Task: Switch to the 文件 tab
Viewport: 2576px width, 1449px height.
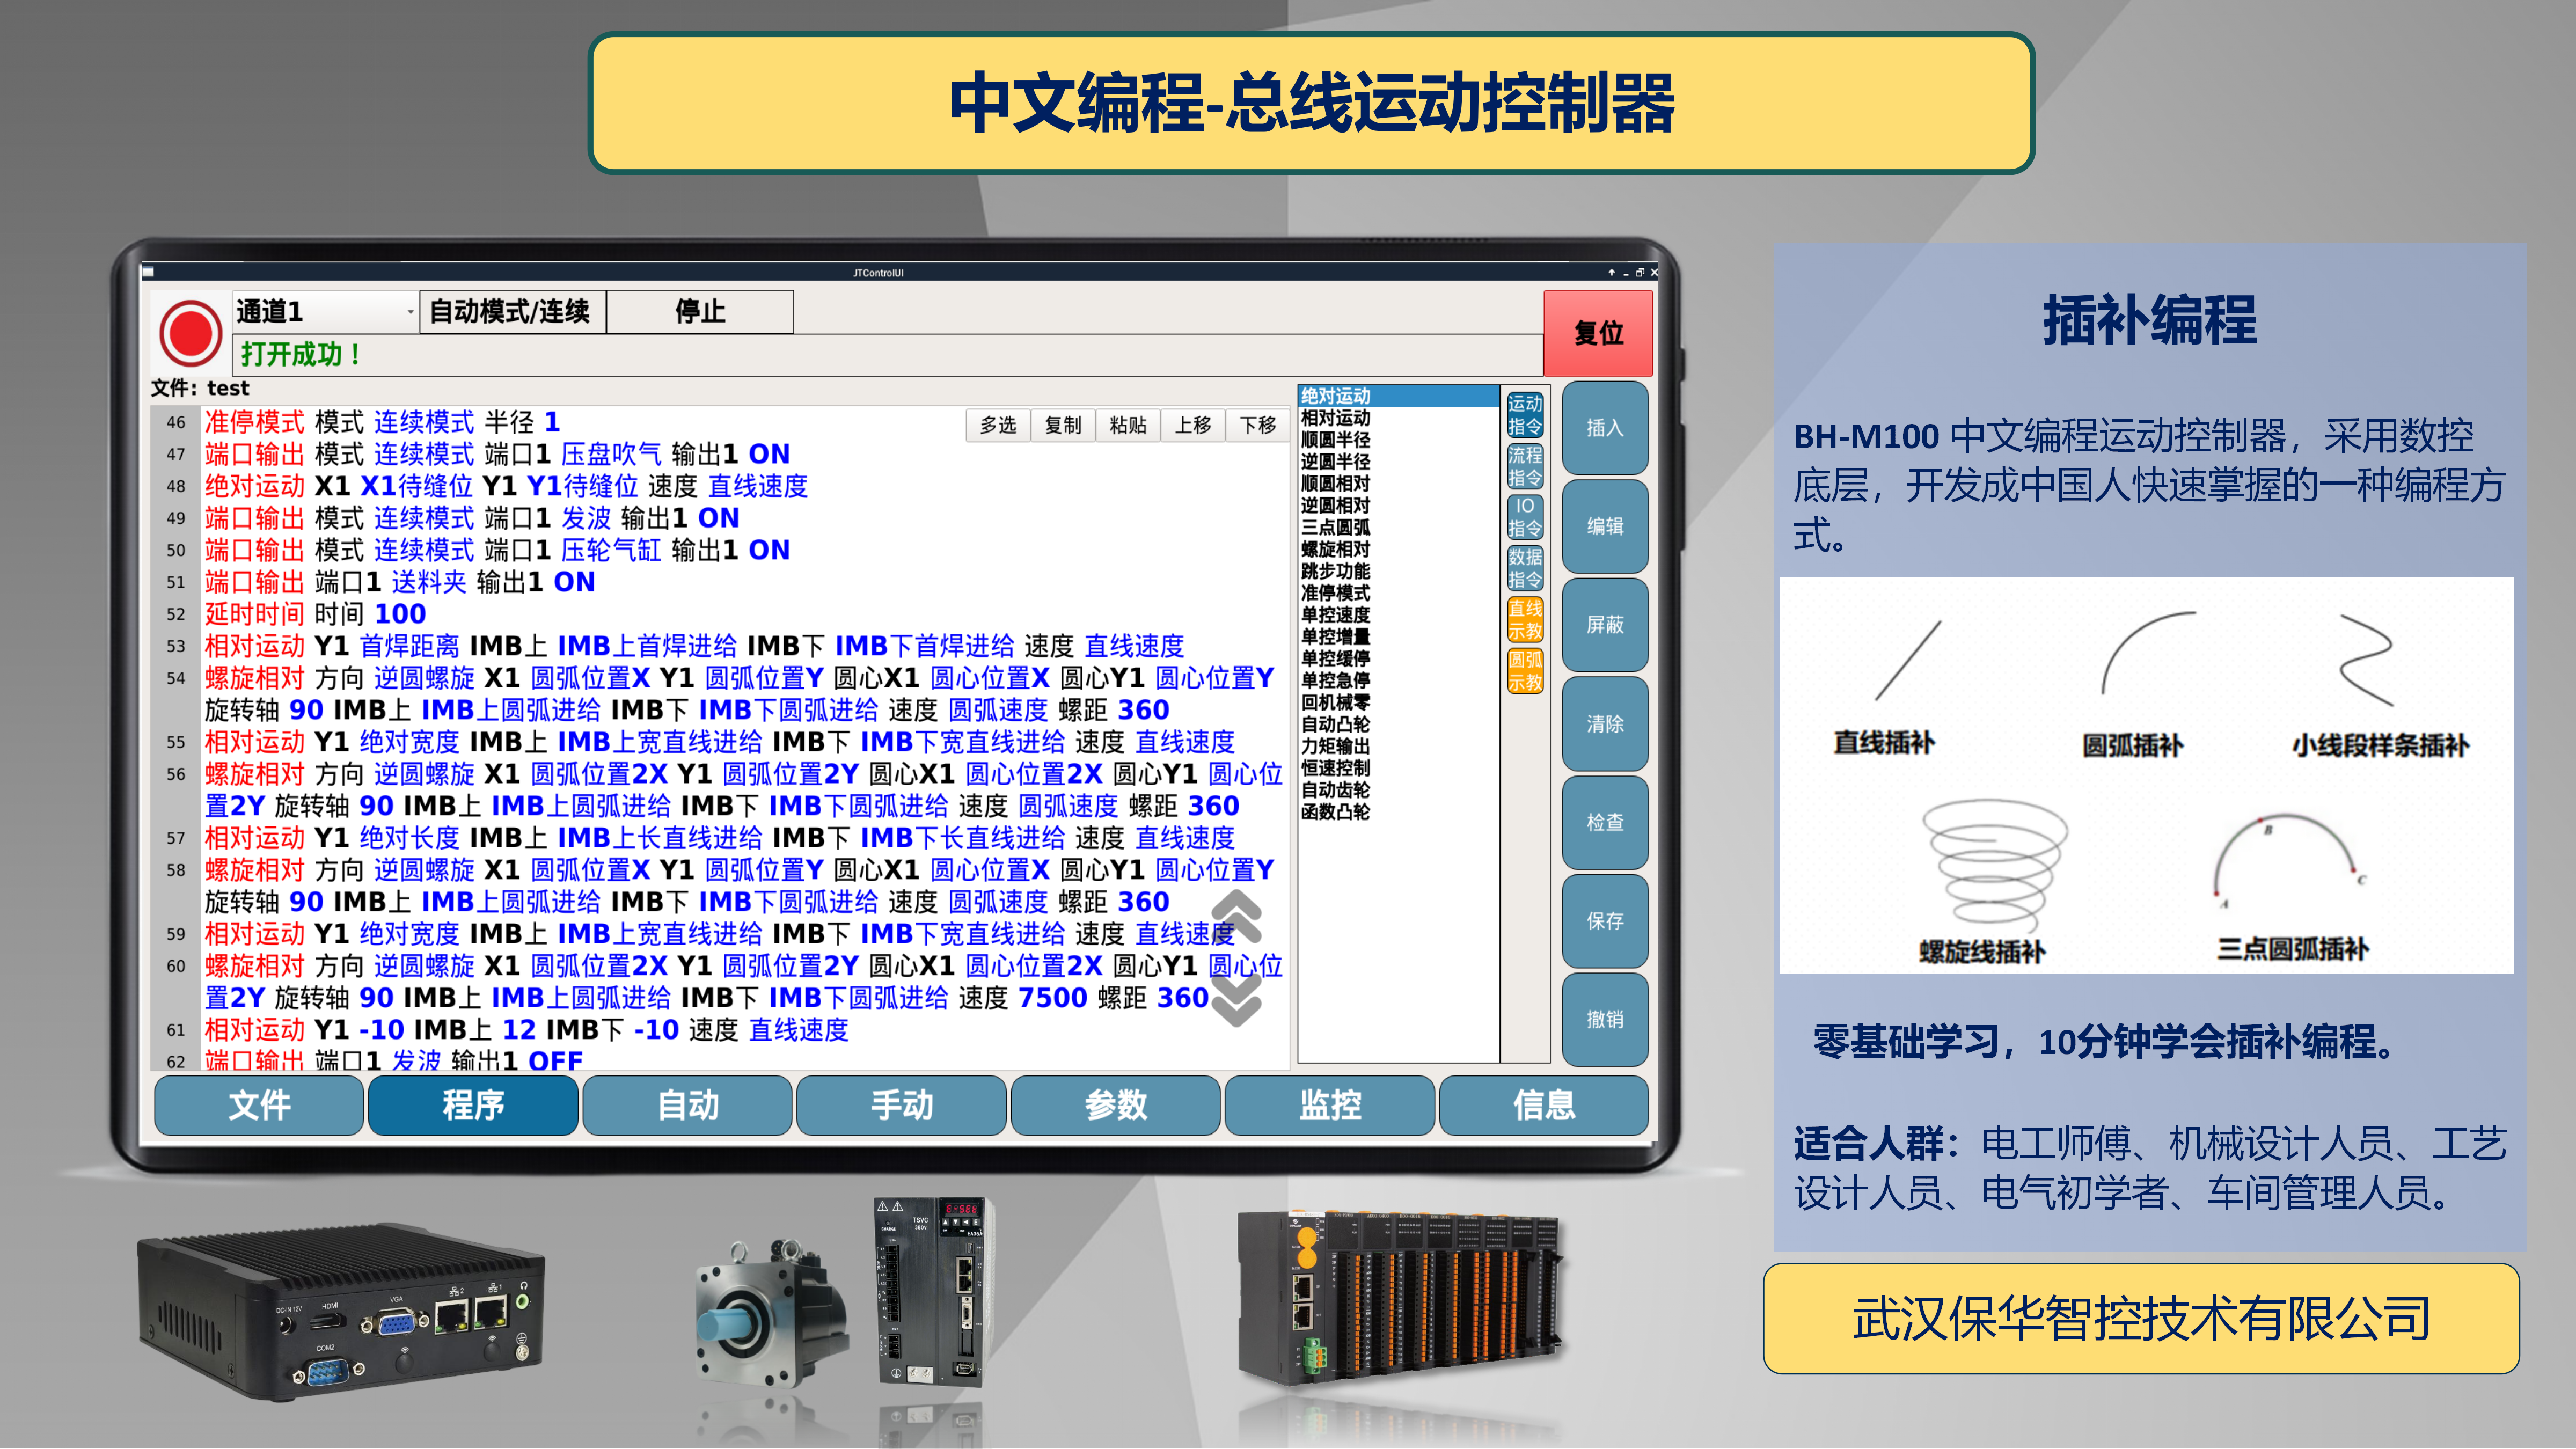Action: pyautogui.click(x=259, y=1105)
